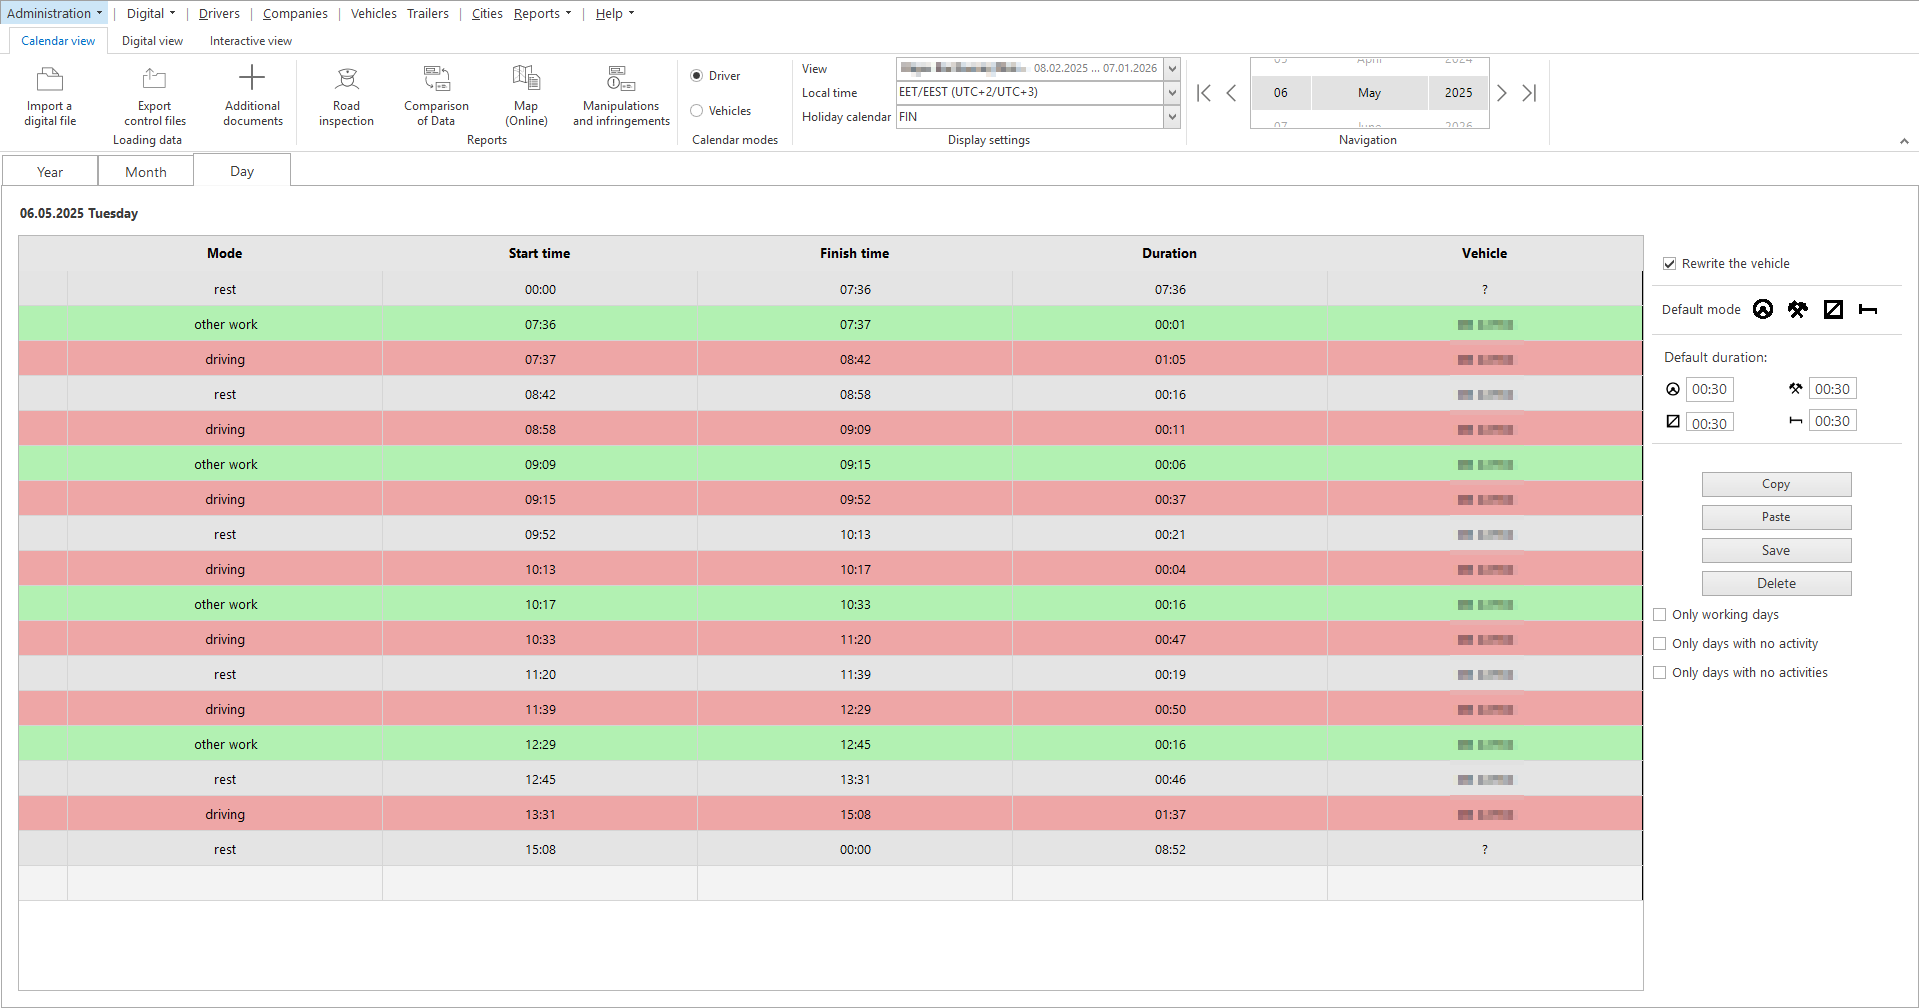Screen dimensions: 1919x1008
Task: Open the Cities menu item
Action: [487, 13]
